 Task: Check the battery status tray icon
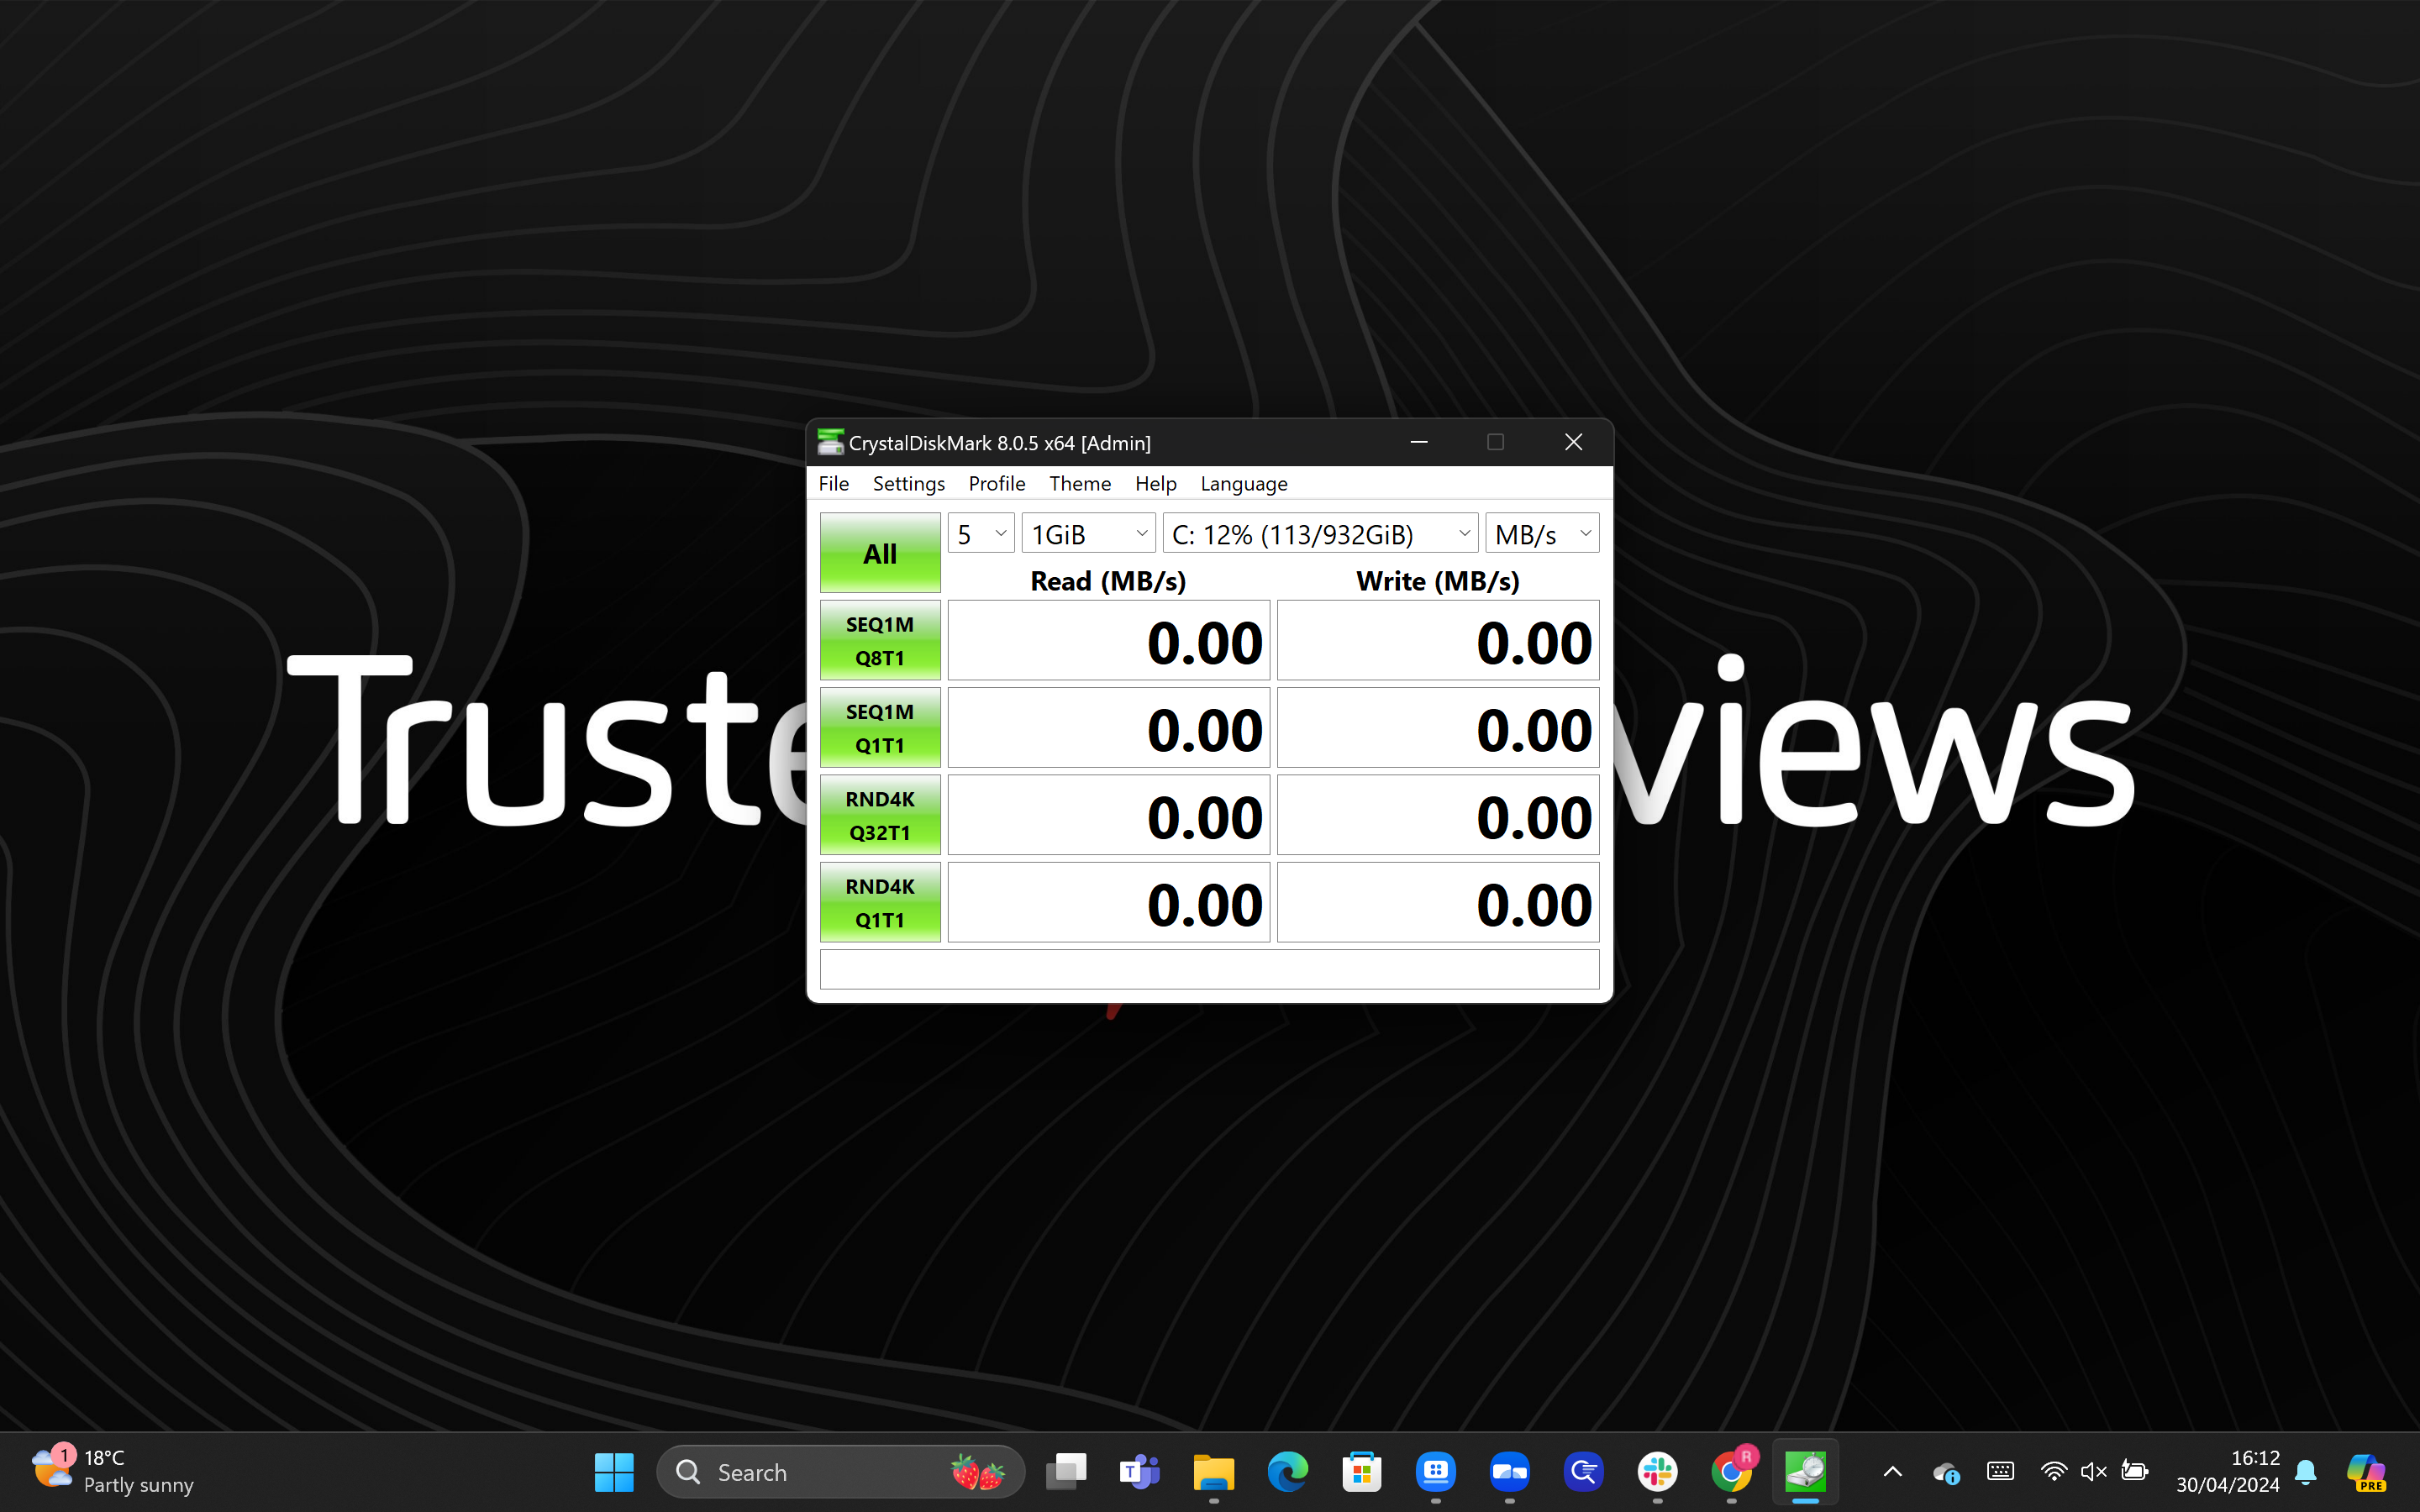click(2135, 1472)
